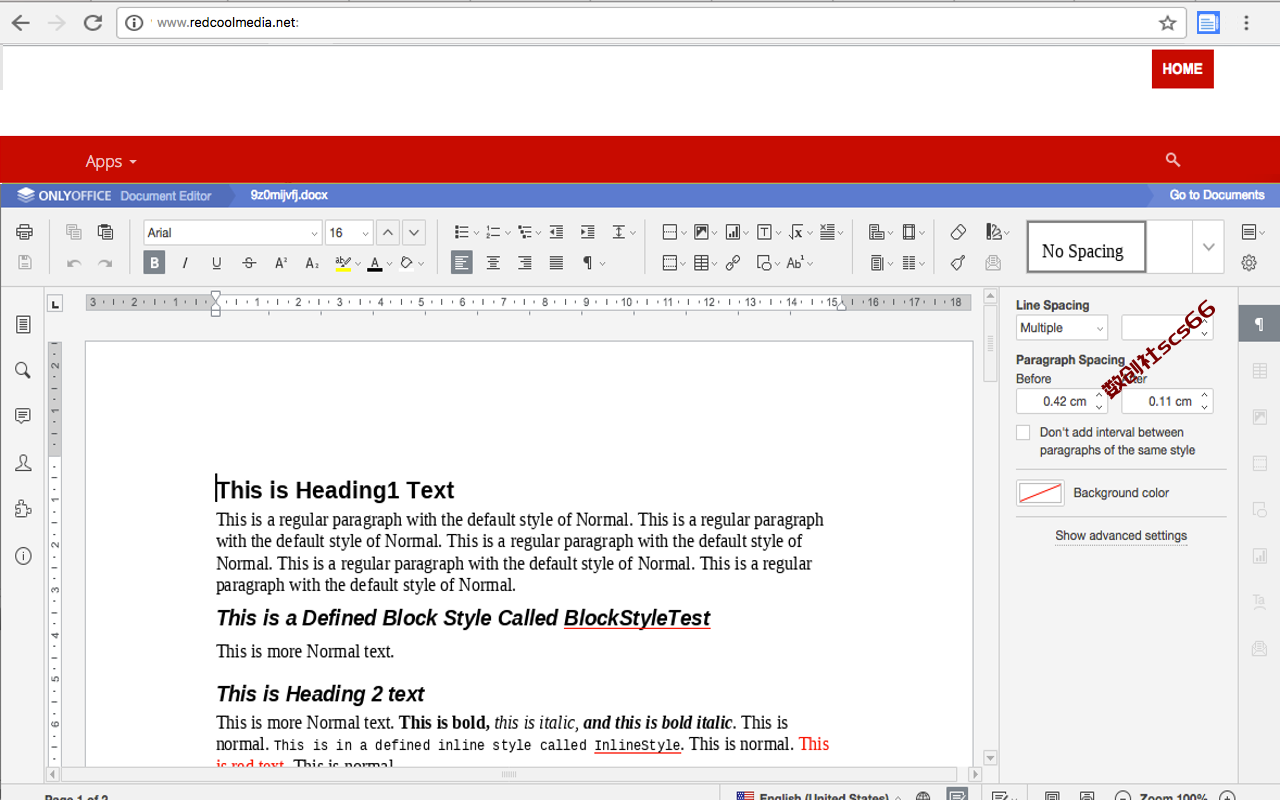Click the HOME button
This screenshot has height=800, width=1280.
pyautogui.click(x=1182, y=69)
